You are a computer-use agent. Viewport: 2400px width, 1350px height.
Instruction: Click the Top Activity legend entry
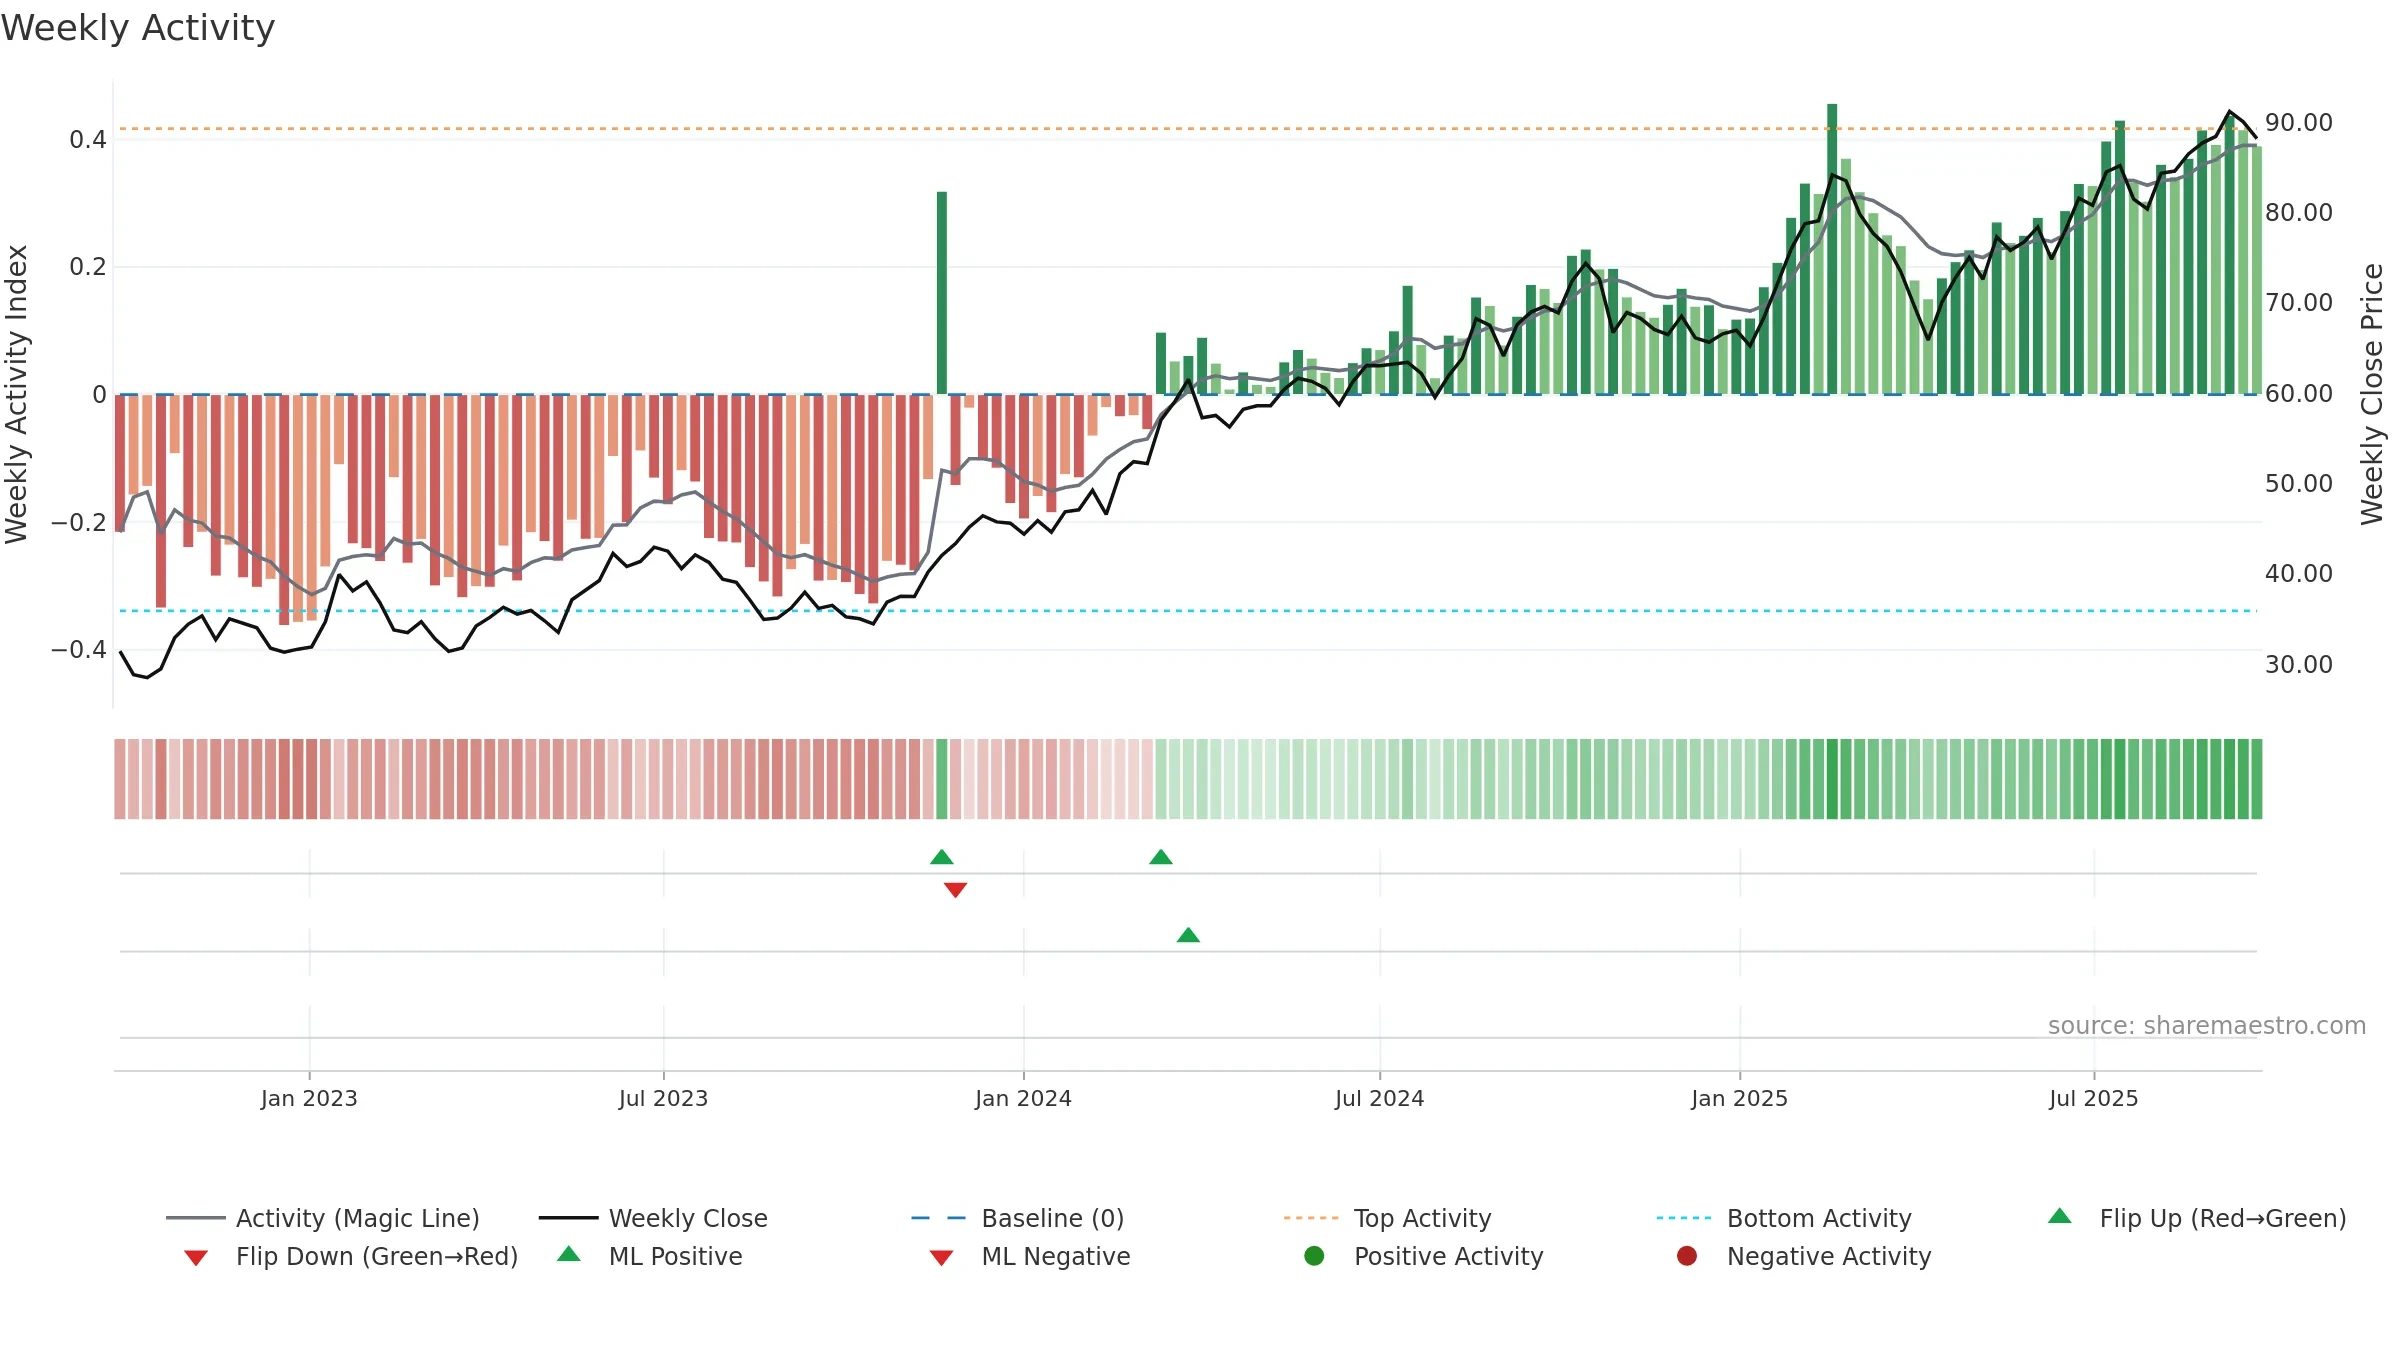point(1388,1218)
